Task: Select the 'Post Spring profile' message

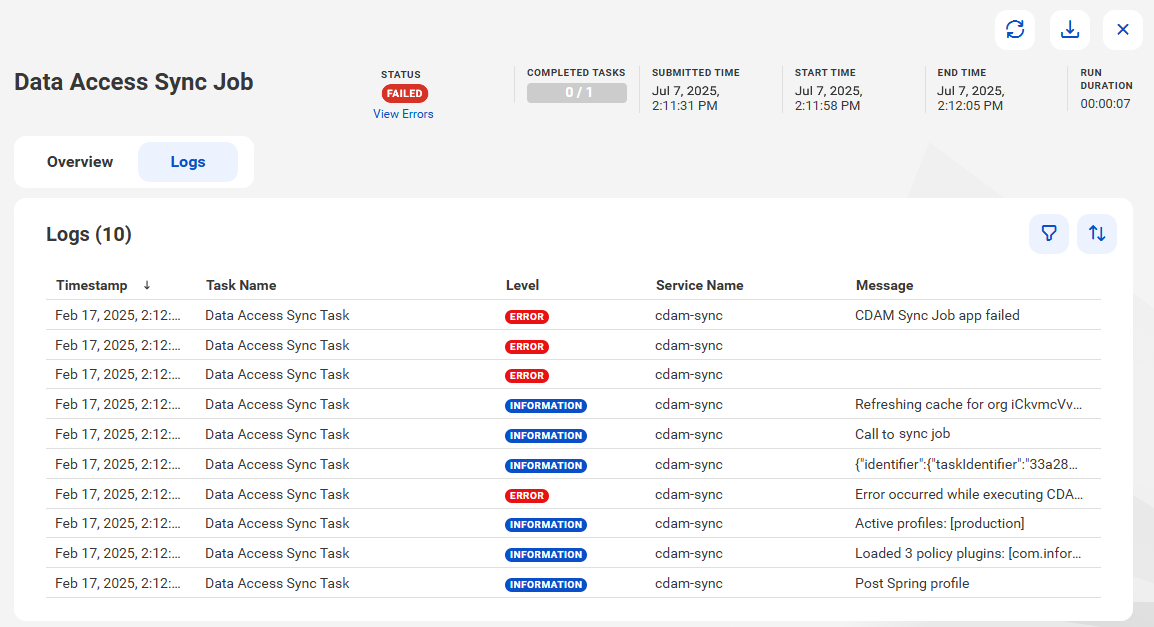Action: [912, 584]
